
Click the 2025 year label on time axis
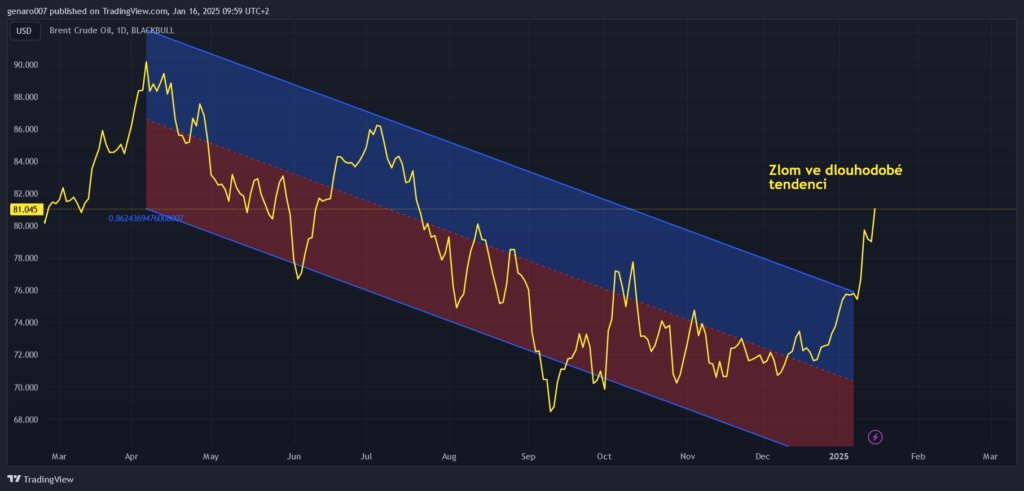[x=838, y=456]
